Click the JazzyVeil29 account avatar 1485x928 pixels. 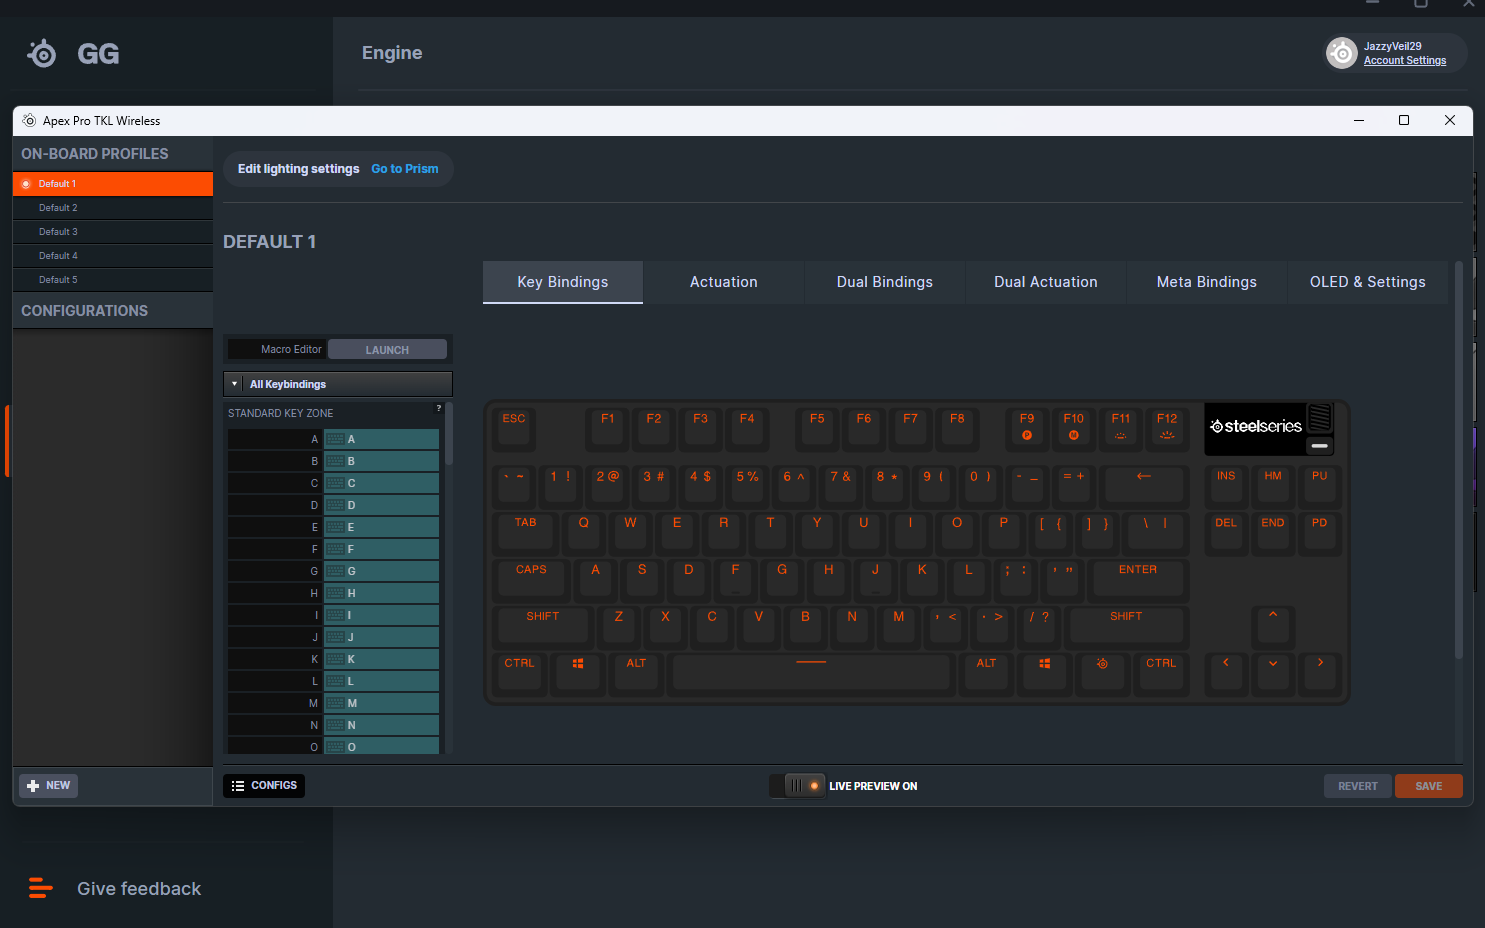coord(1342,53)
